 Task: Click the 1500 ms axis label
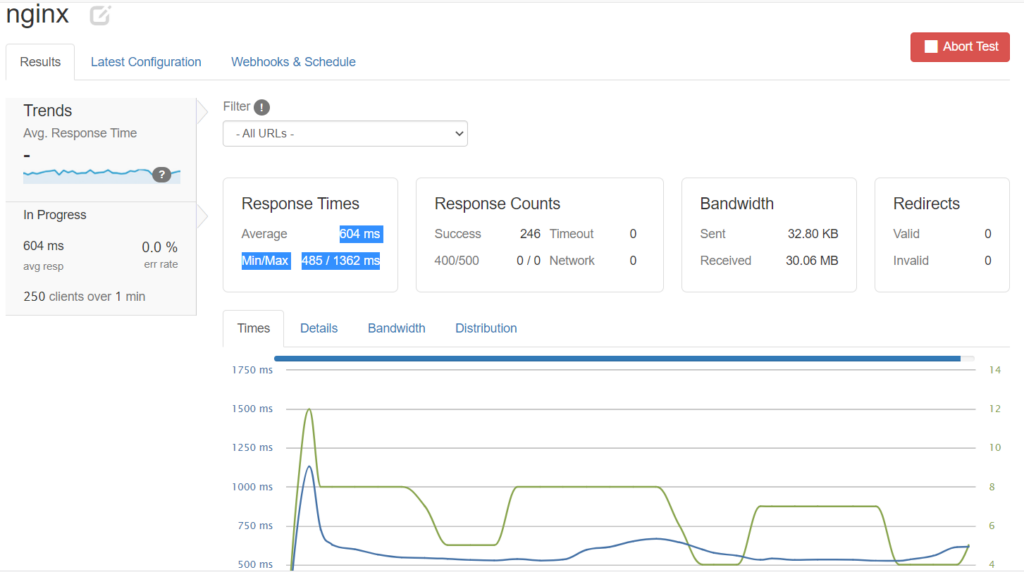pos(252,409)
